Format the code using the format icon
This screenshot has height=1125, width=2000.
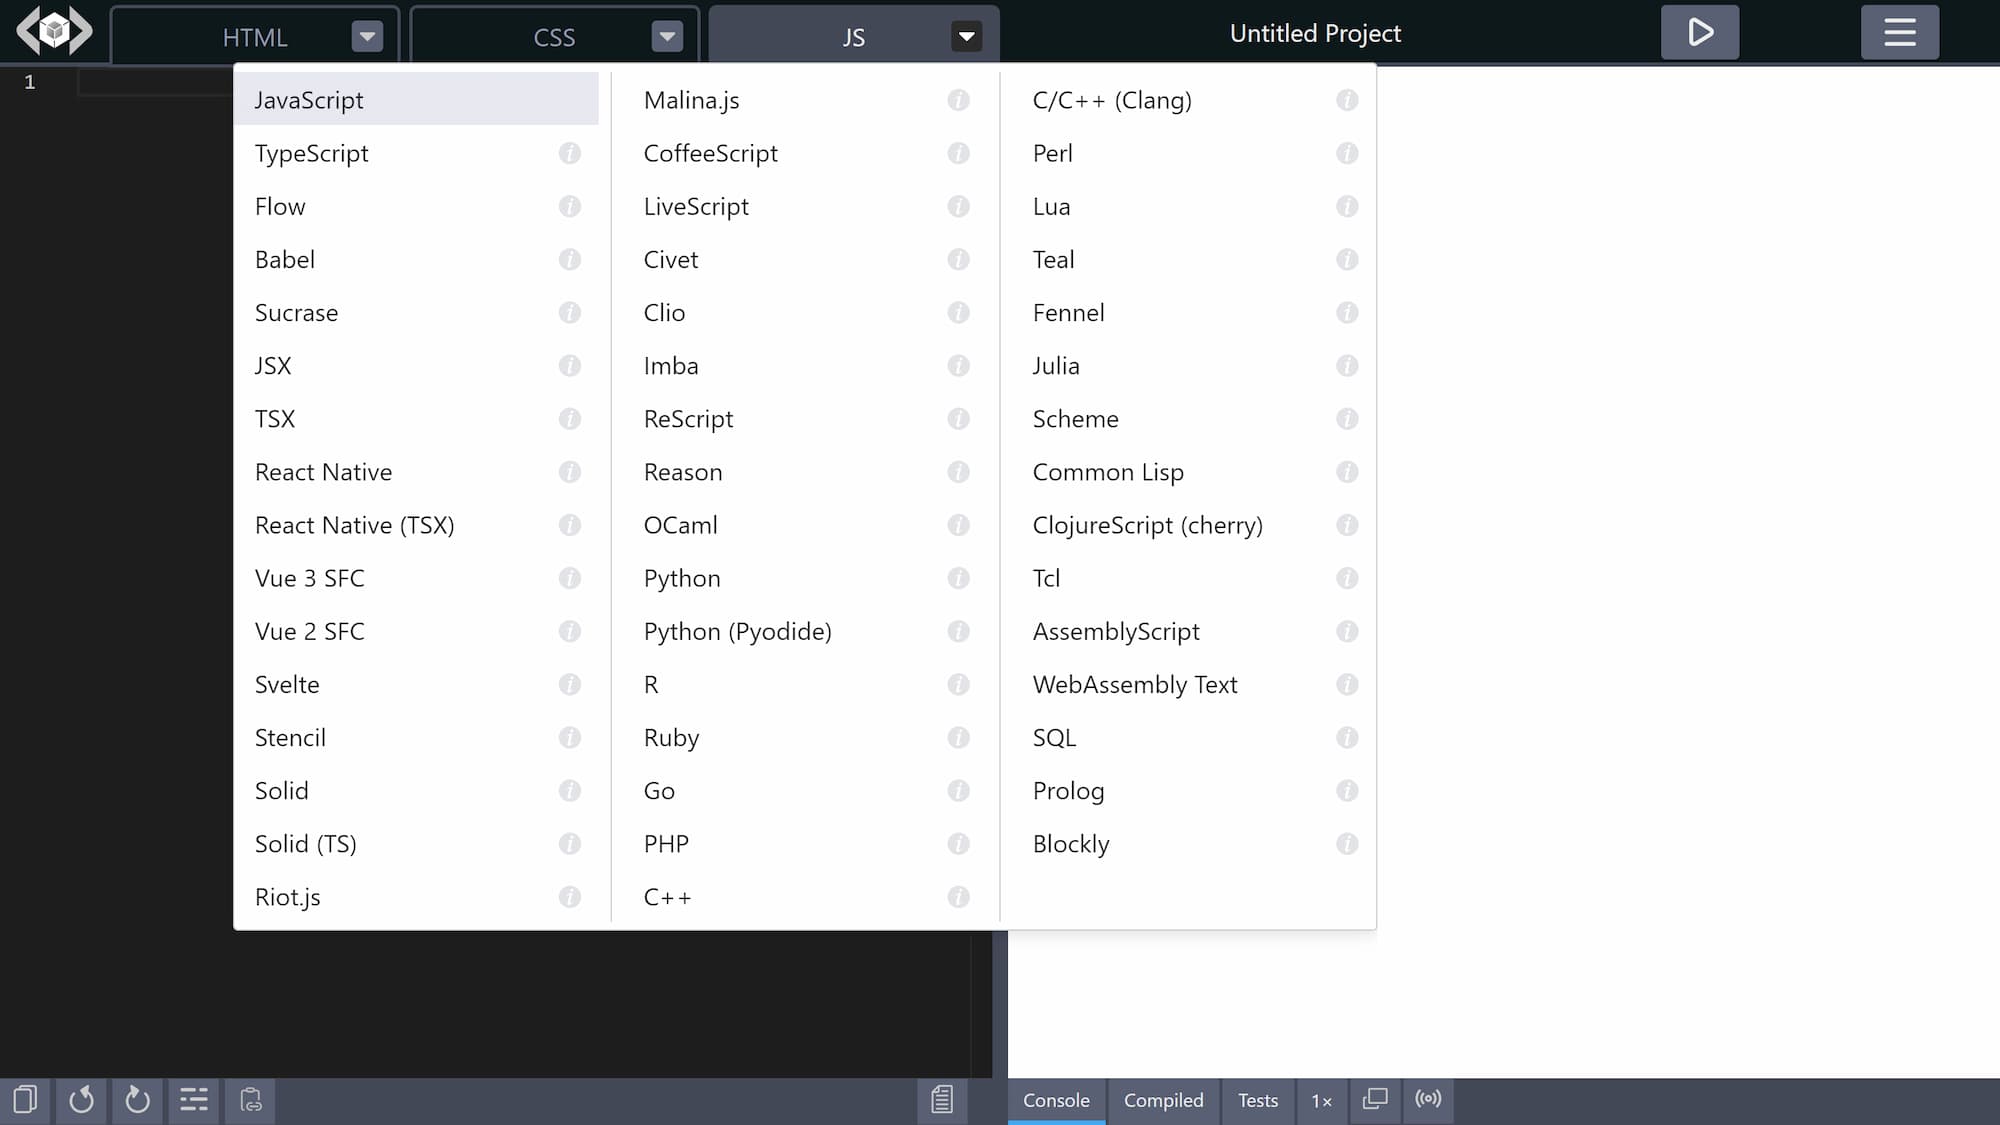click(193, 1100)
